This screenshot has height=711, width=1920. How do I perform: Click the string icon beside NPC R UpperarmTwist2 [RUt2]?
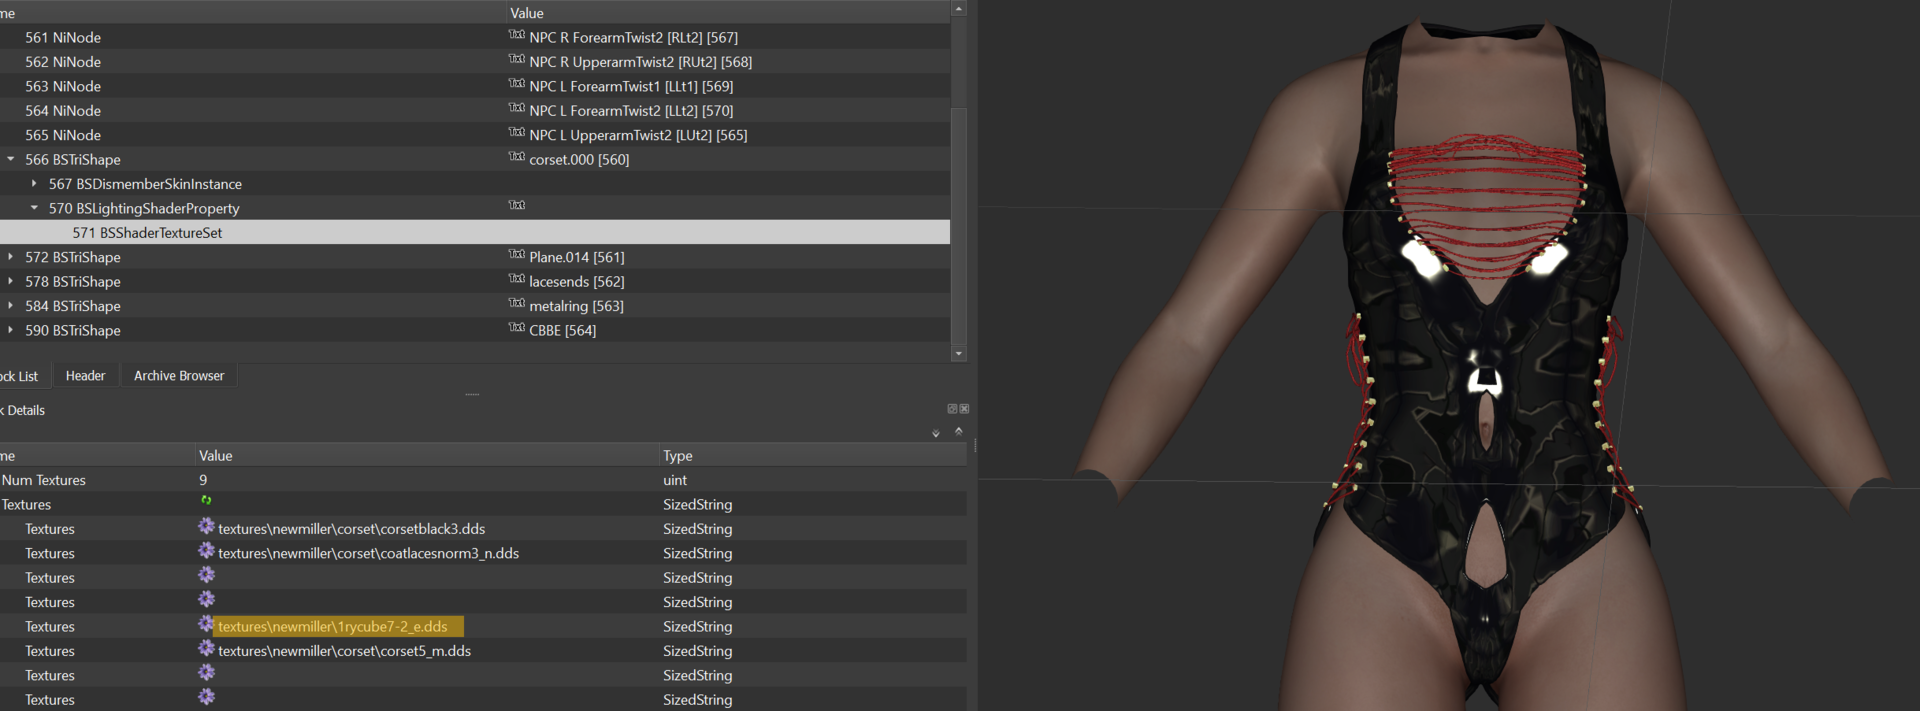(516, 59)
